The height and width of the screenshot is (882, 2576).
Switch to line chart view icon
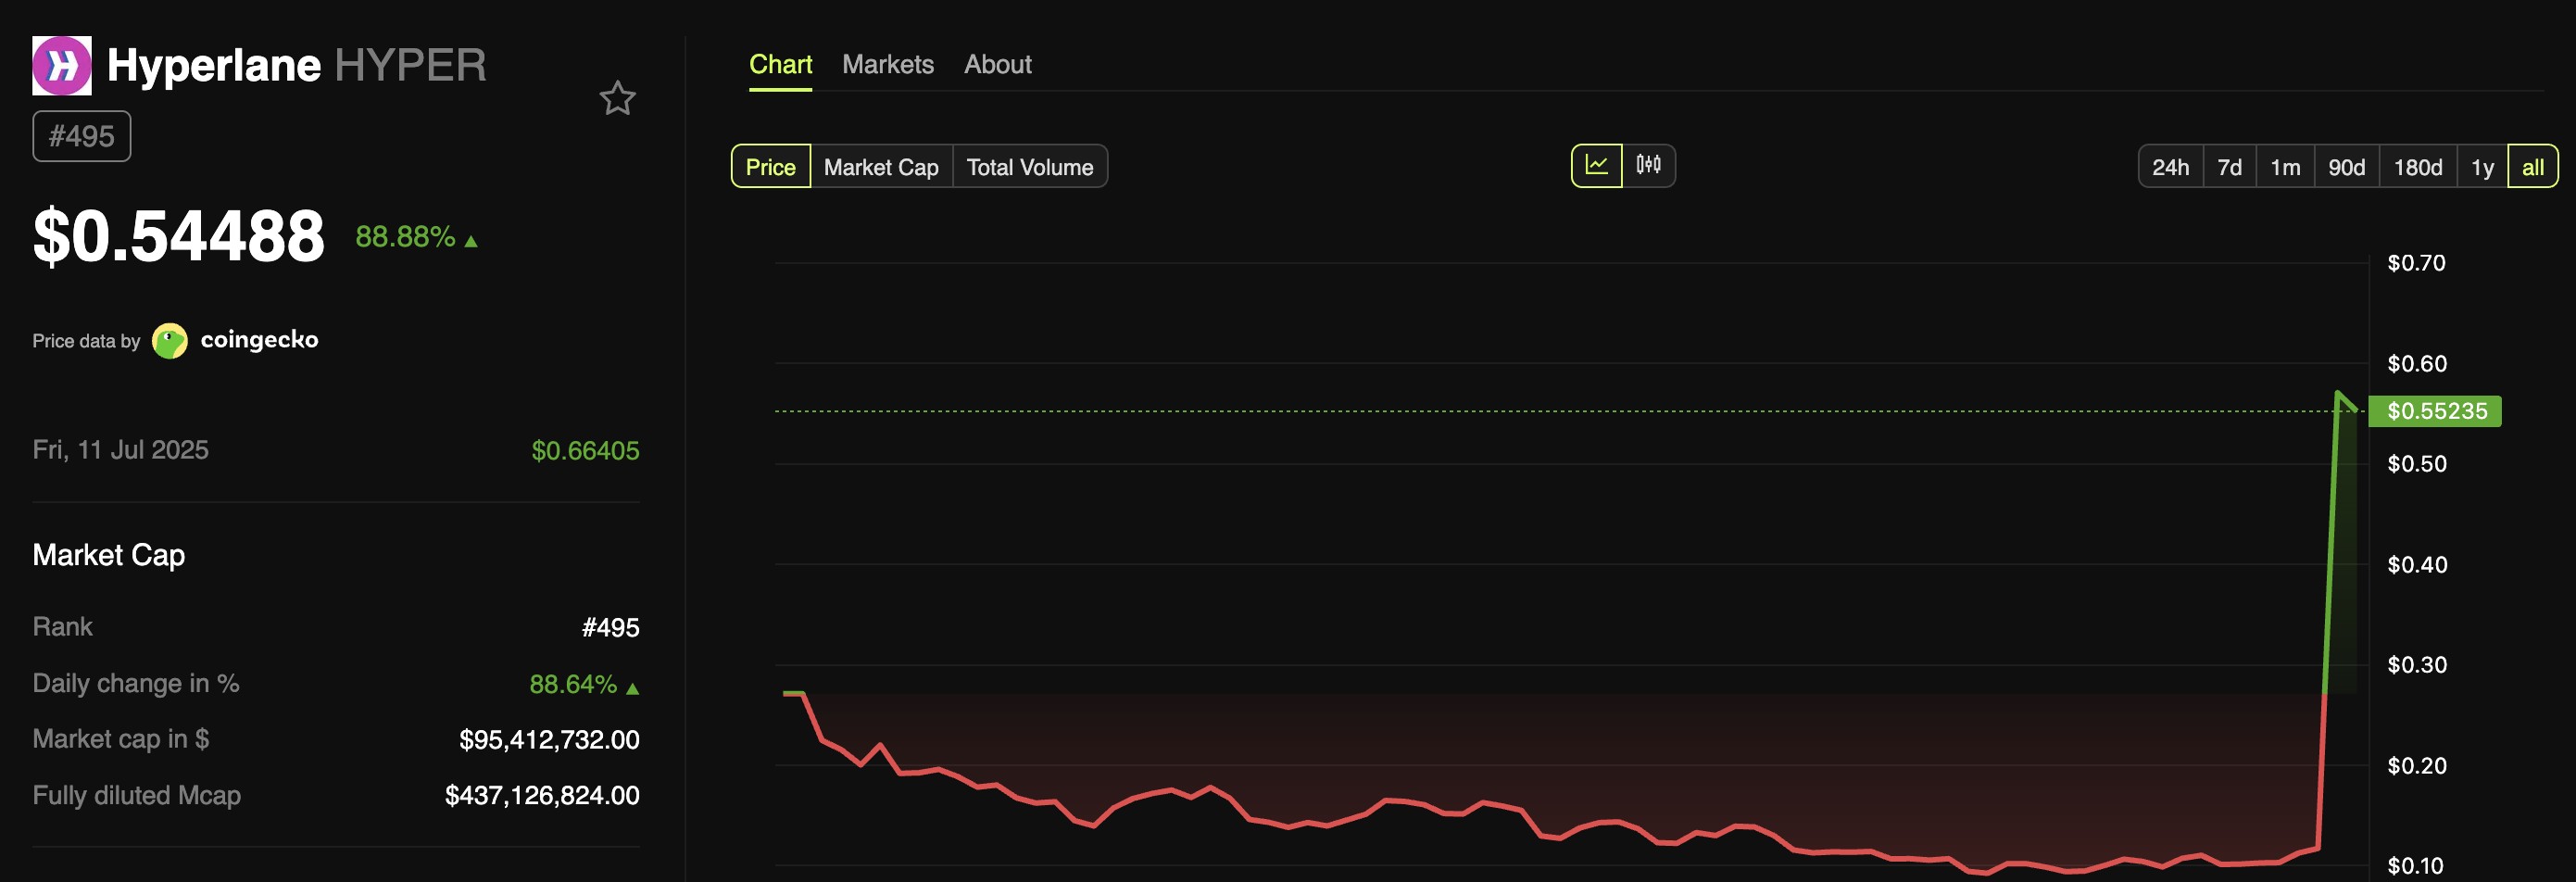(x=1597, y=165)
